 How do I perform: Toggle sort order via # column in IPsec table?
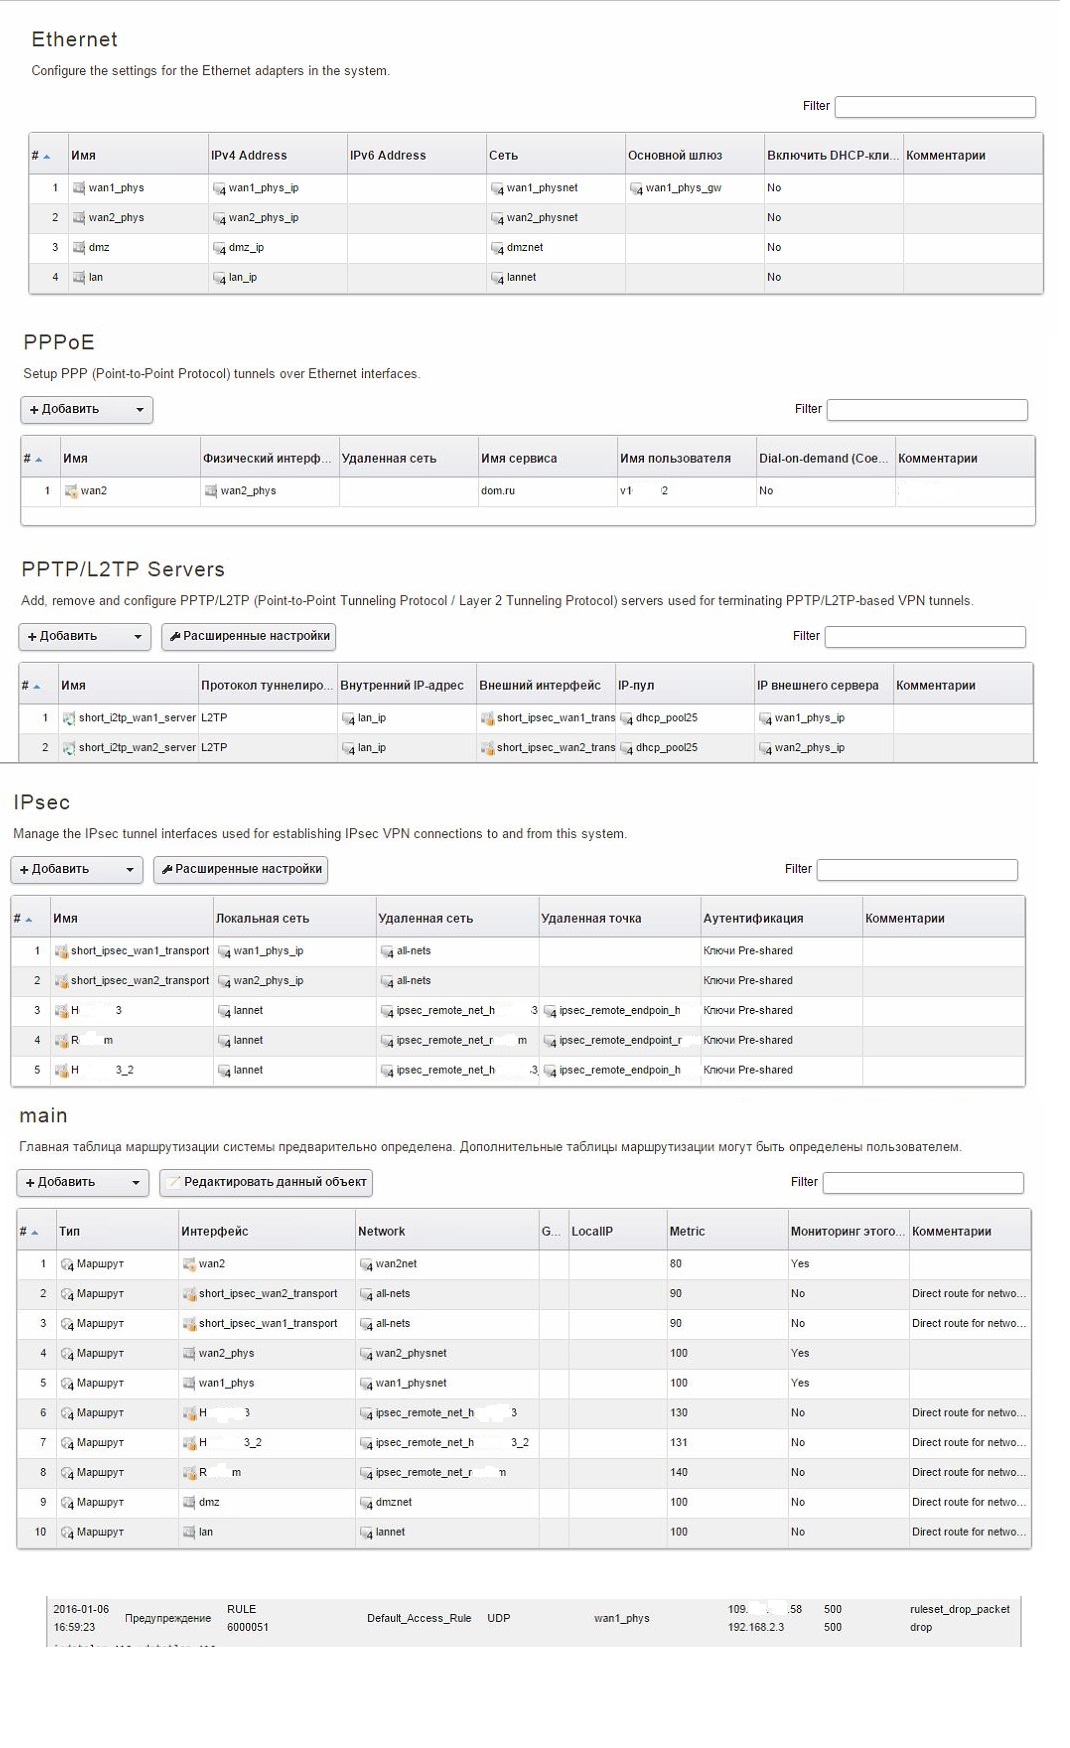23,918
